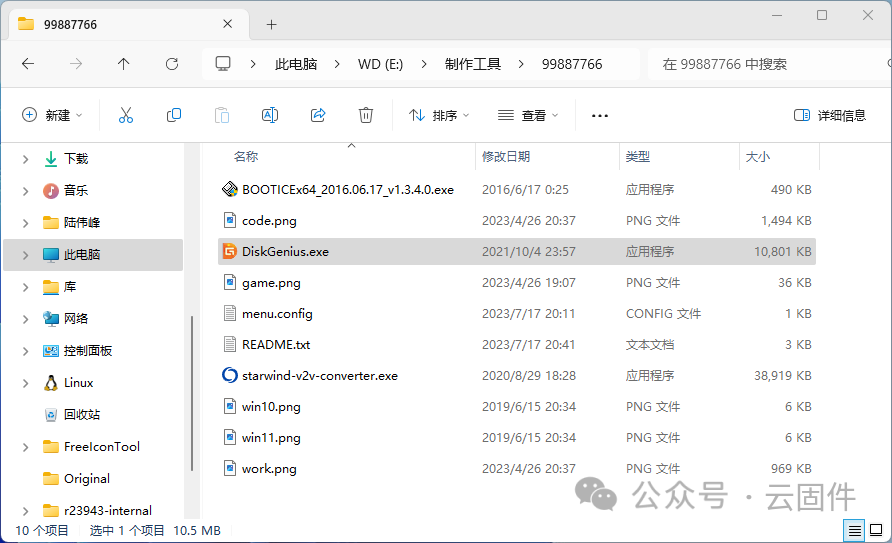Open the 排序 sort dropdown
This screenshot has width=892, height=543.
click(439, 115)
